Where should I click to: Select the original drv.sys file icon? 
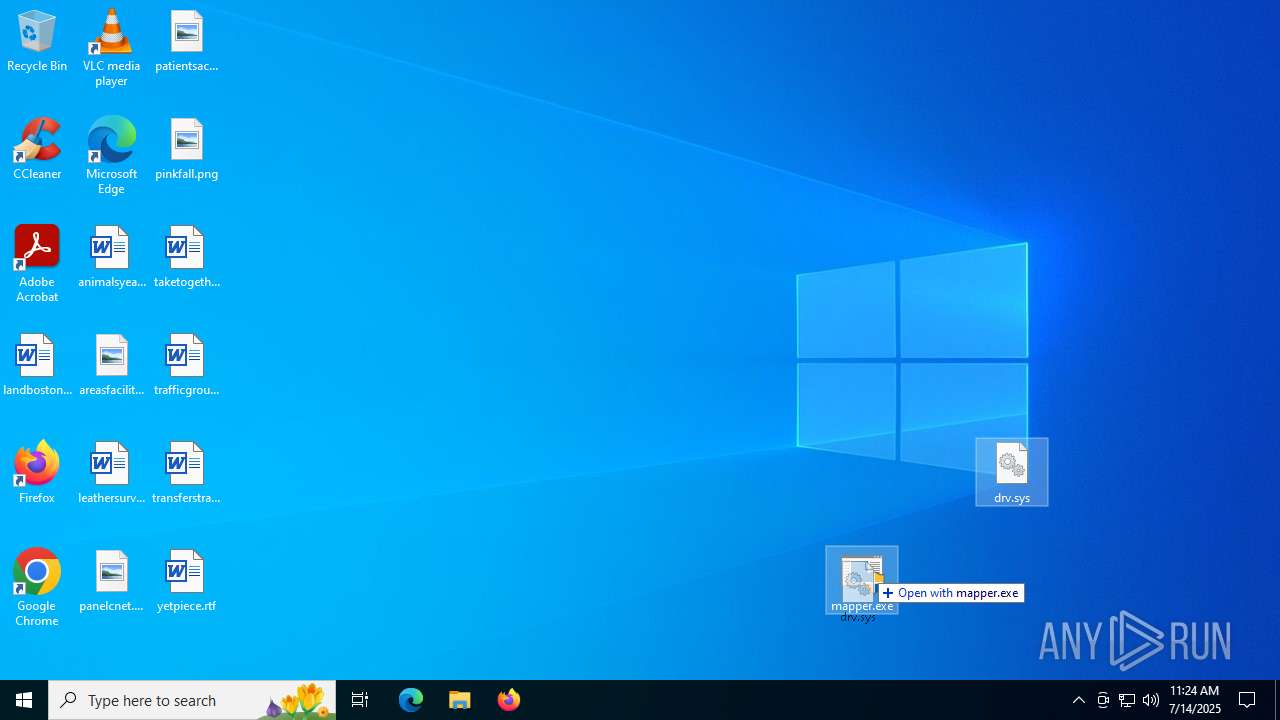(x=1012, y=472)
